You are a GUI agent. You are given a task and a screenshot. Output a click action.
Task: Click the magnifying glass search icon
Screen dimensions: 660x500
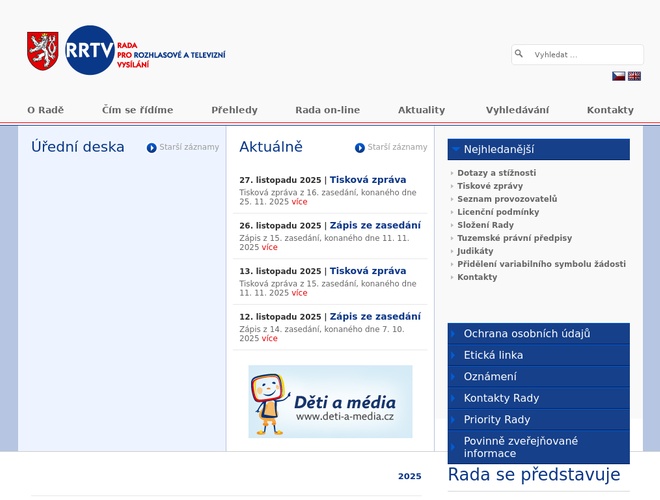pos(519,54)
